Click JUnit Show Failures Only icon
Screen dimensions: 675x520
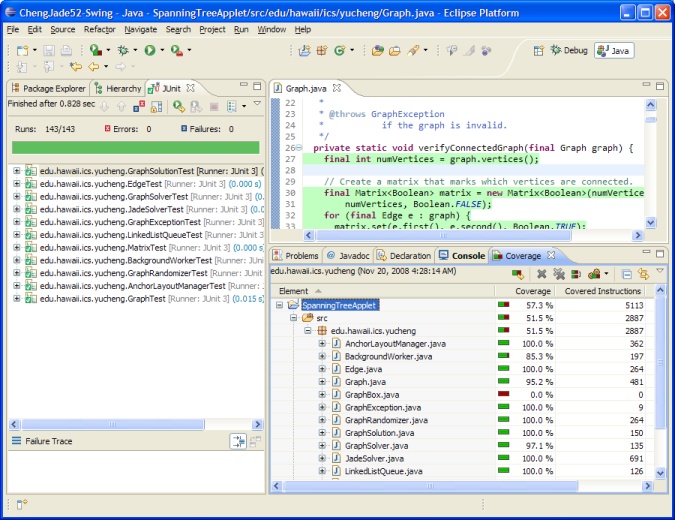[139, 106]
